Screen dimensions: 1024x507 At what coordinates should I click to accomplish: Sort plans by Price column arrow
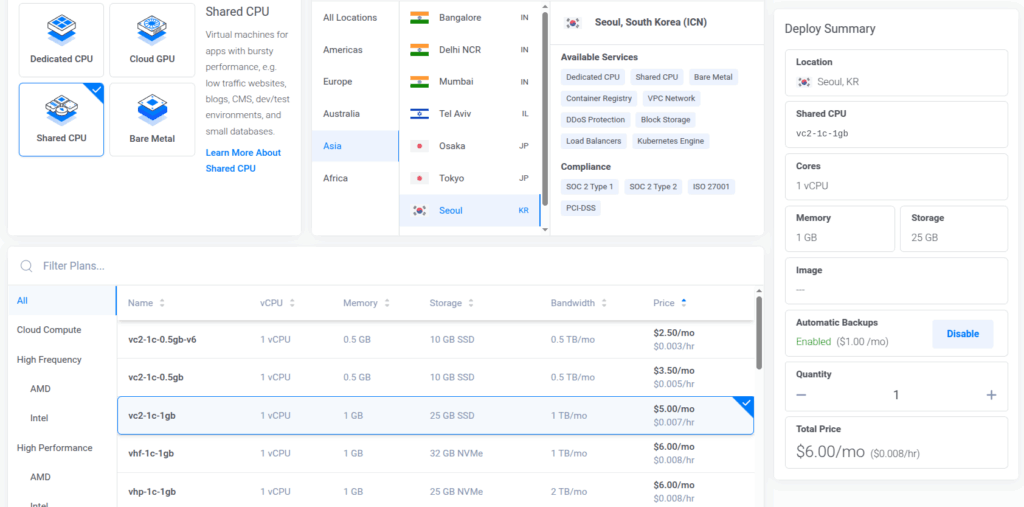click(x=684, y=303)
